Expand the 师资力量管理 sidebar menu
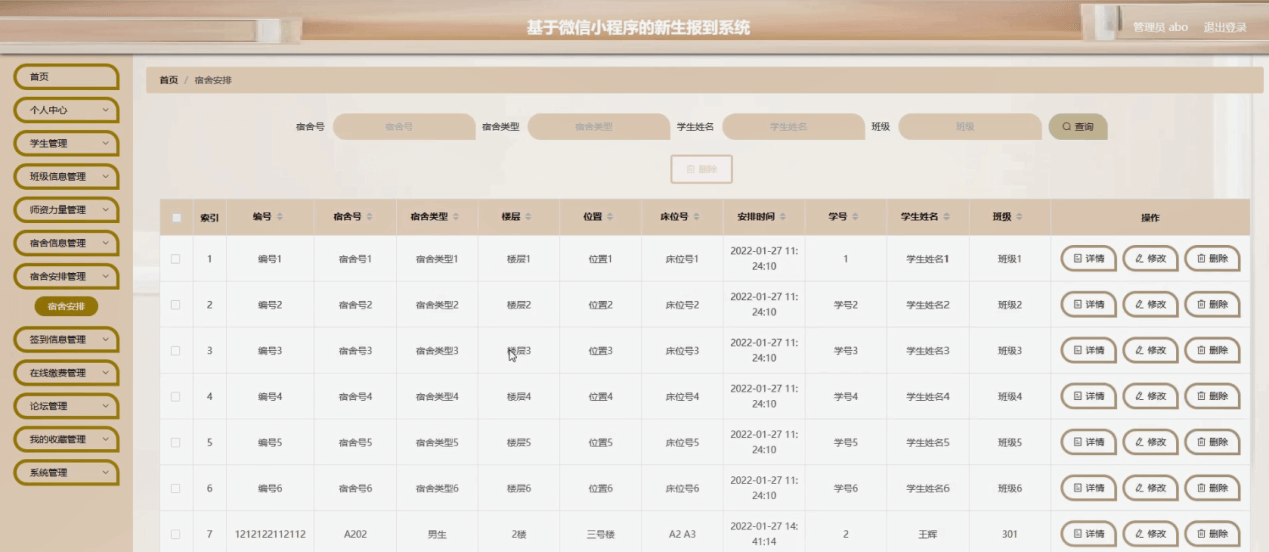This screenshot has height=552, width=1269. [x=66, y=210]
